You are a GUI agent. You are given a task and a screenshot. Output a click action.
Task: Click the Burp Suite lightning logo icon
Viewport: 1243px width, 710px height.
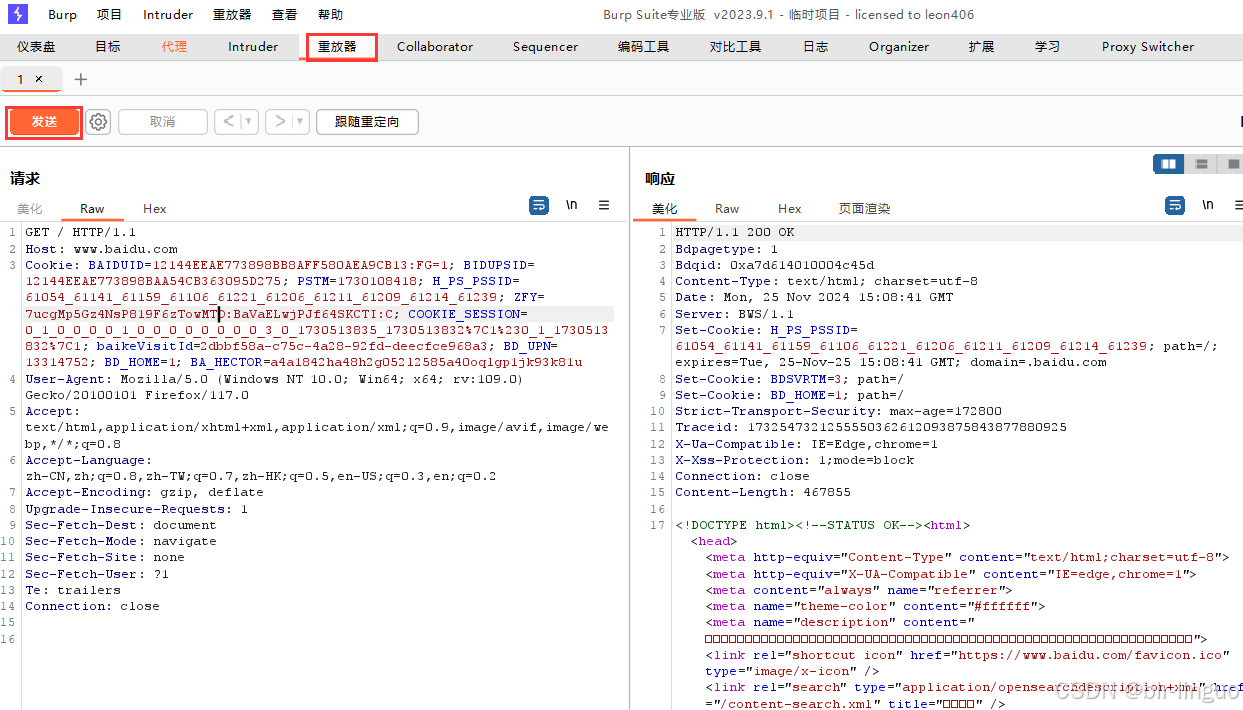pyautogui.click(x=17, y=14)
